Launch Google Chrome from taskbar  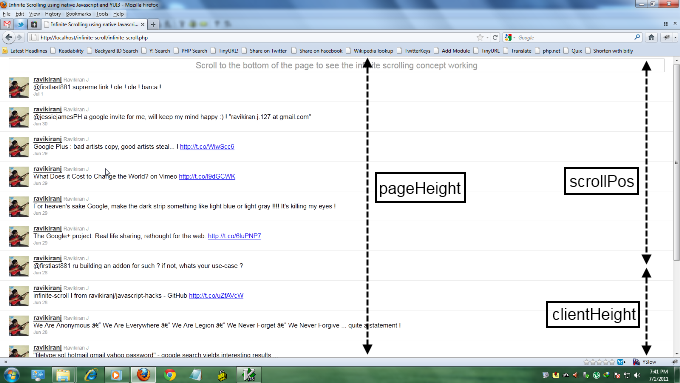(x=170, y=375)
